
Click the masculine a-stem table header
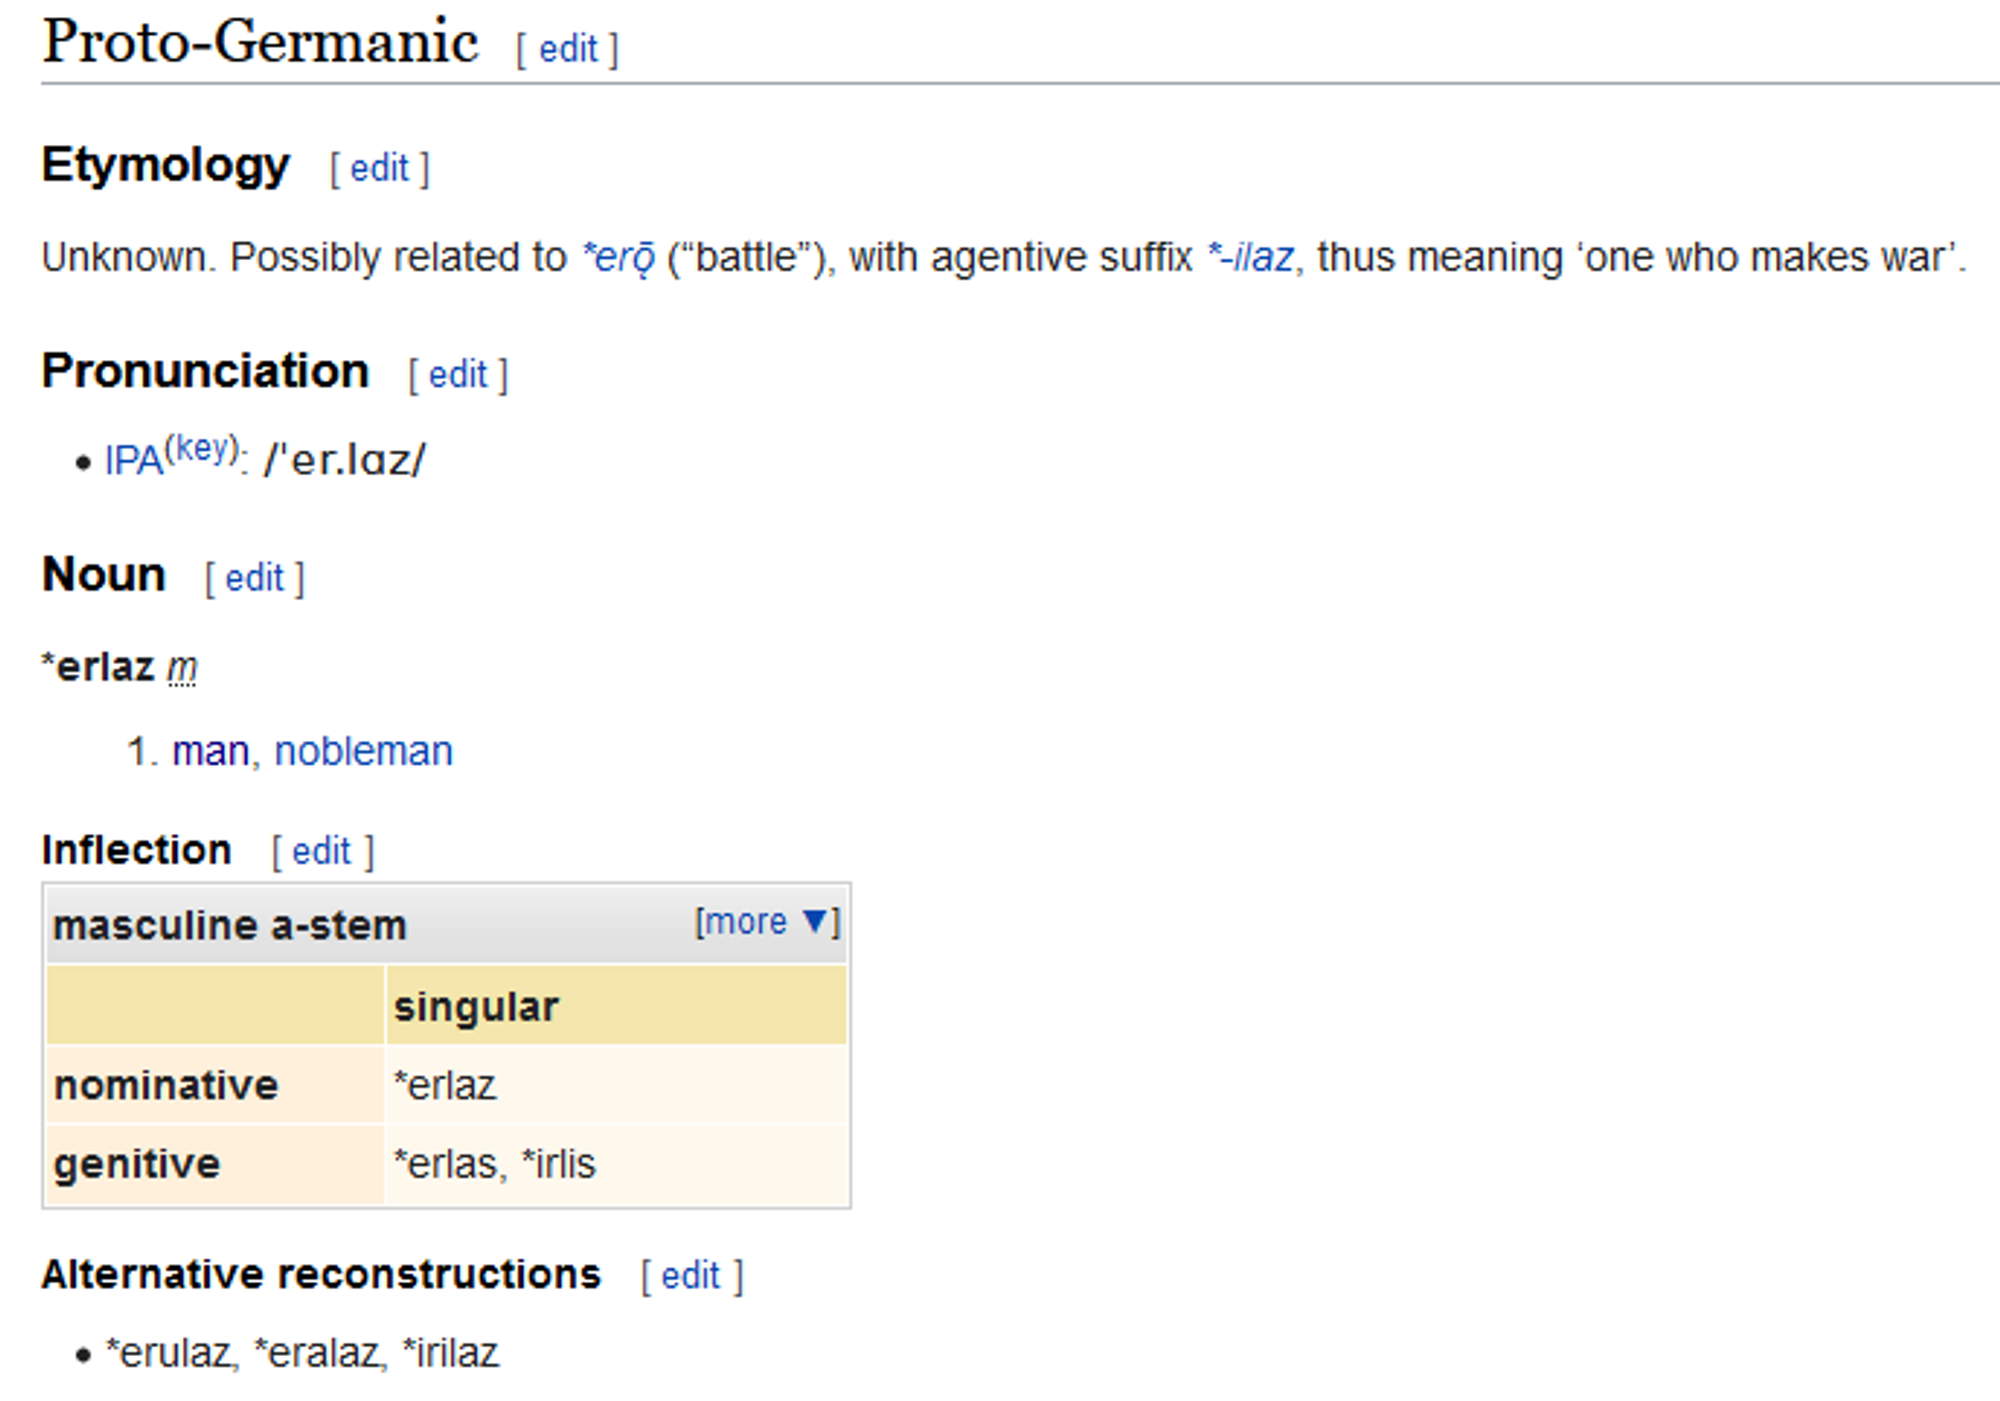pyautogui.click(x=229, y=925)
